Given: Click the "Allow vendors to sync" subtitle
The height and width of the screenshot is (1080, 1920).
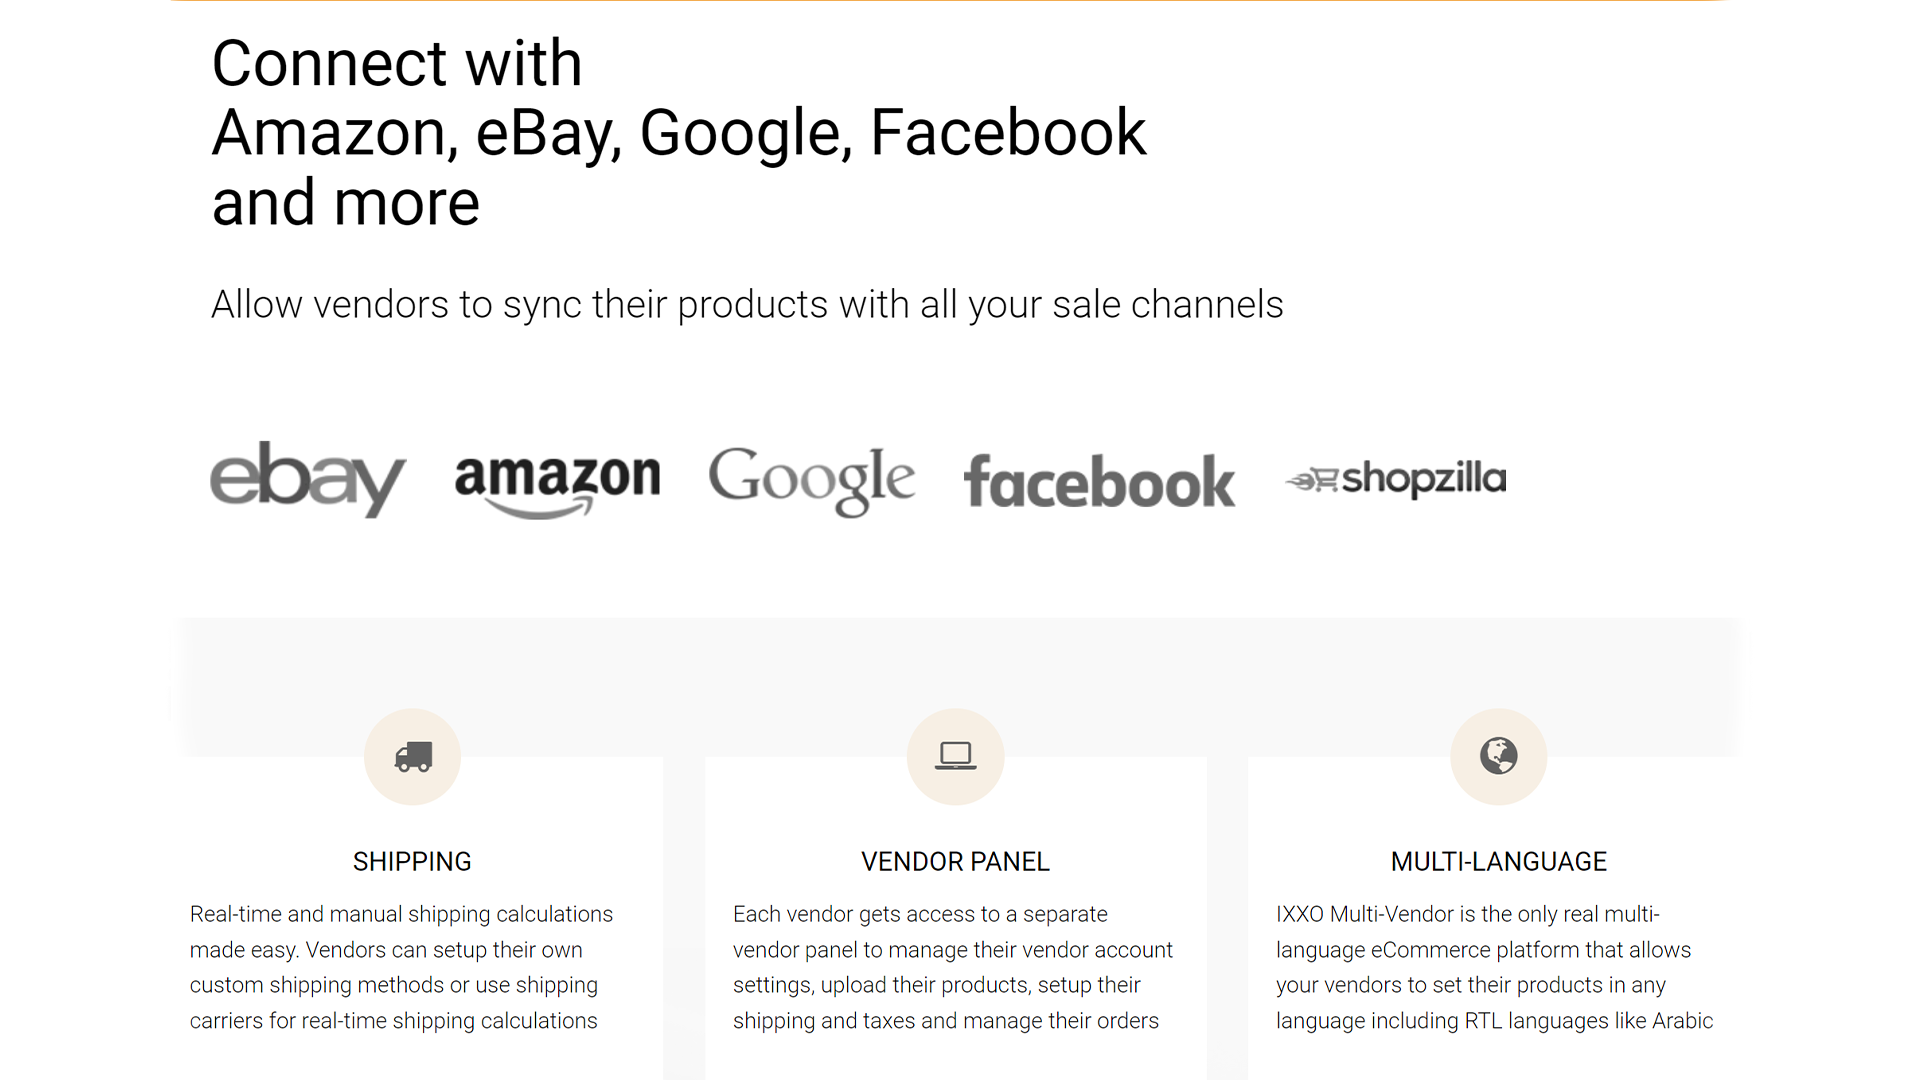Looking at the screenshot, I should click(747, 305).
